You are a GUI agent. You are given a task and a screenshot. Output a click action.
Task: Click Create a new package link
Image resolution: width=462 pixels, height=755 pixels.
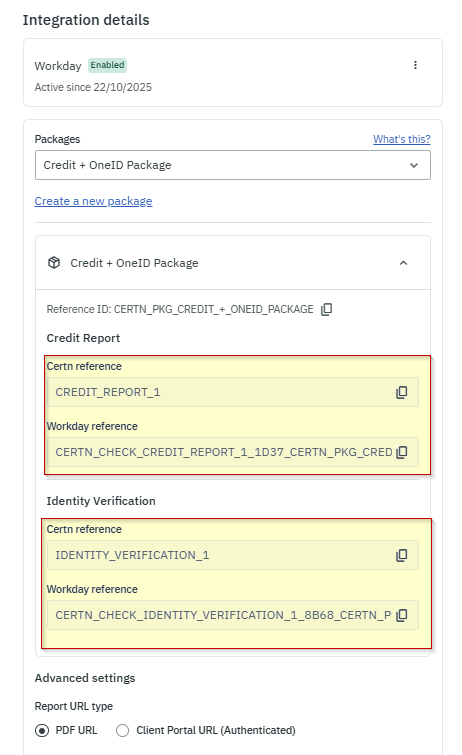pos(93,201)
